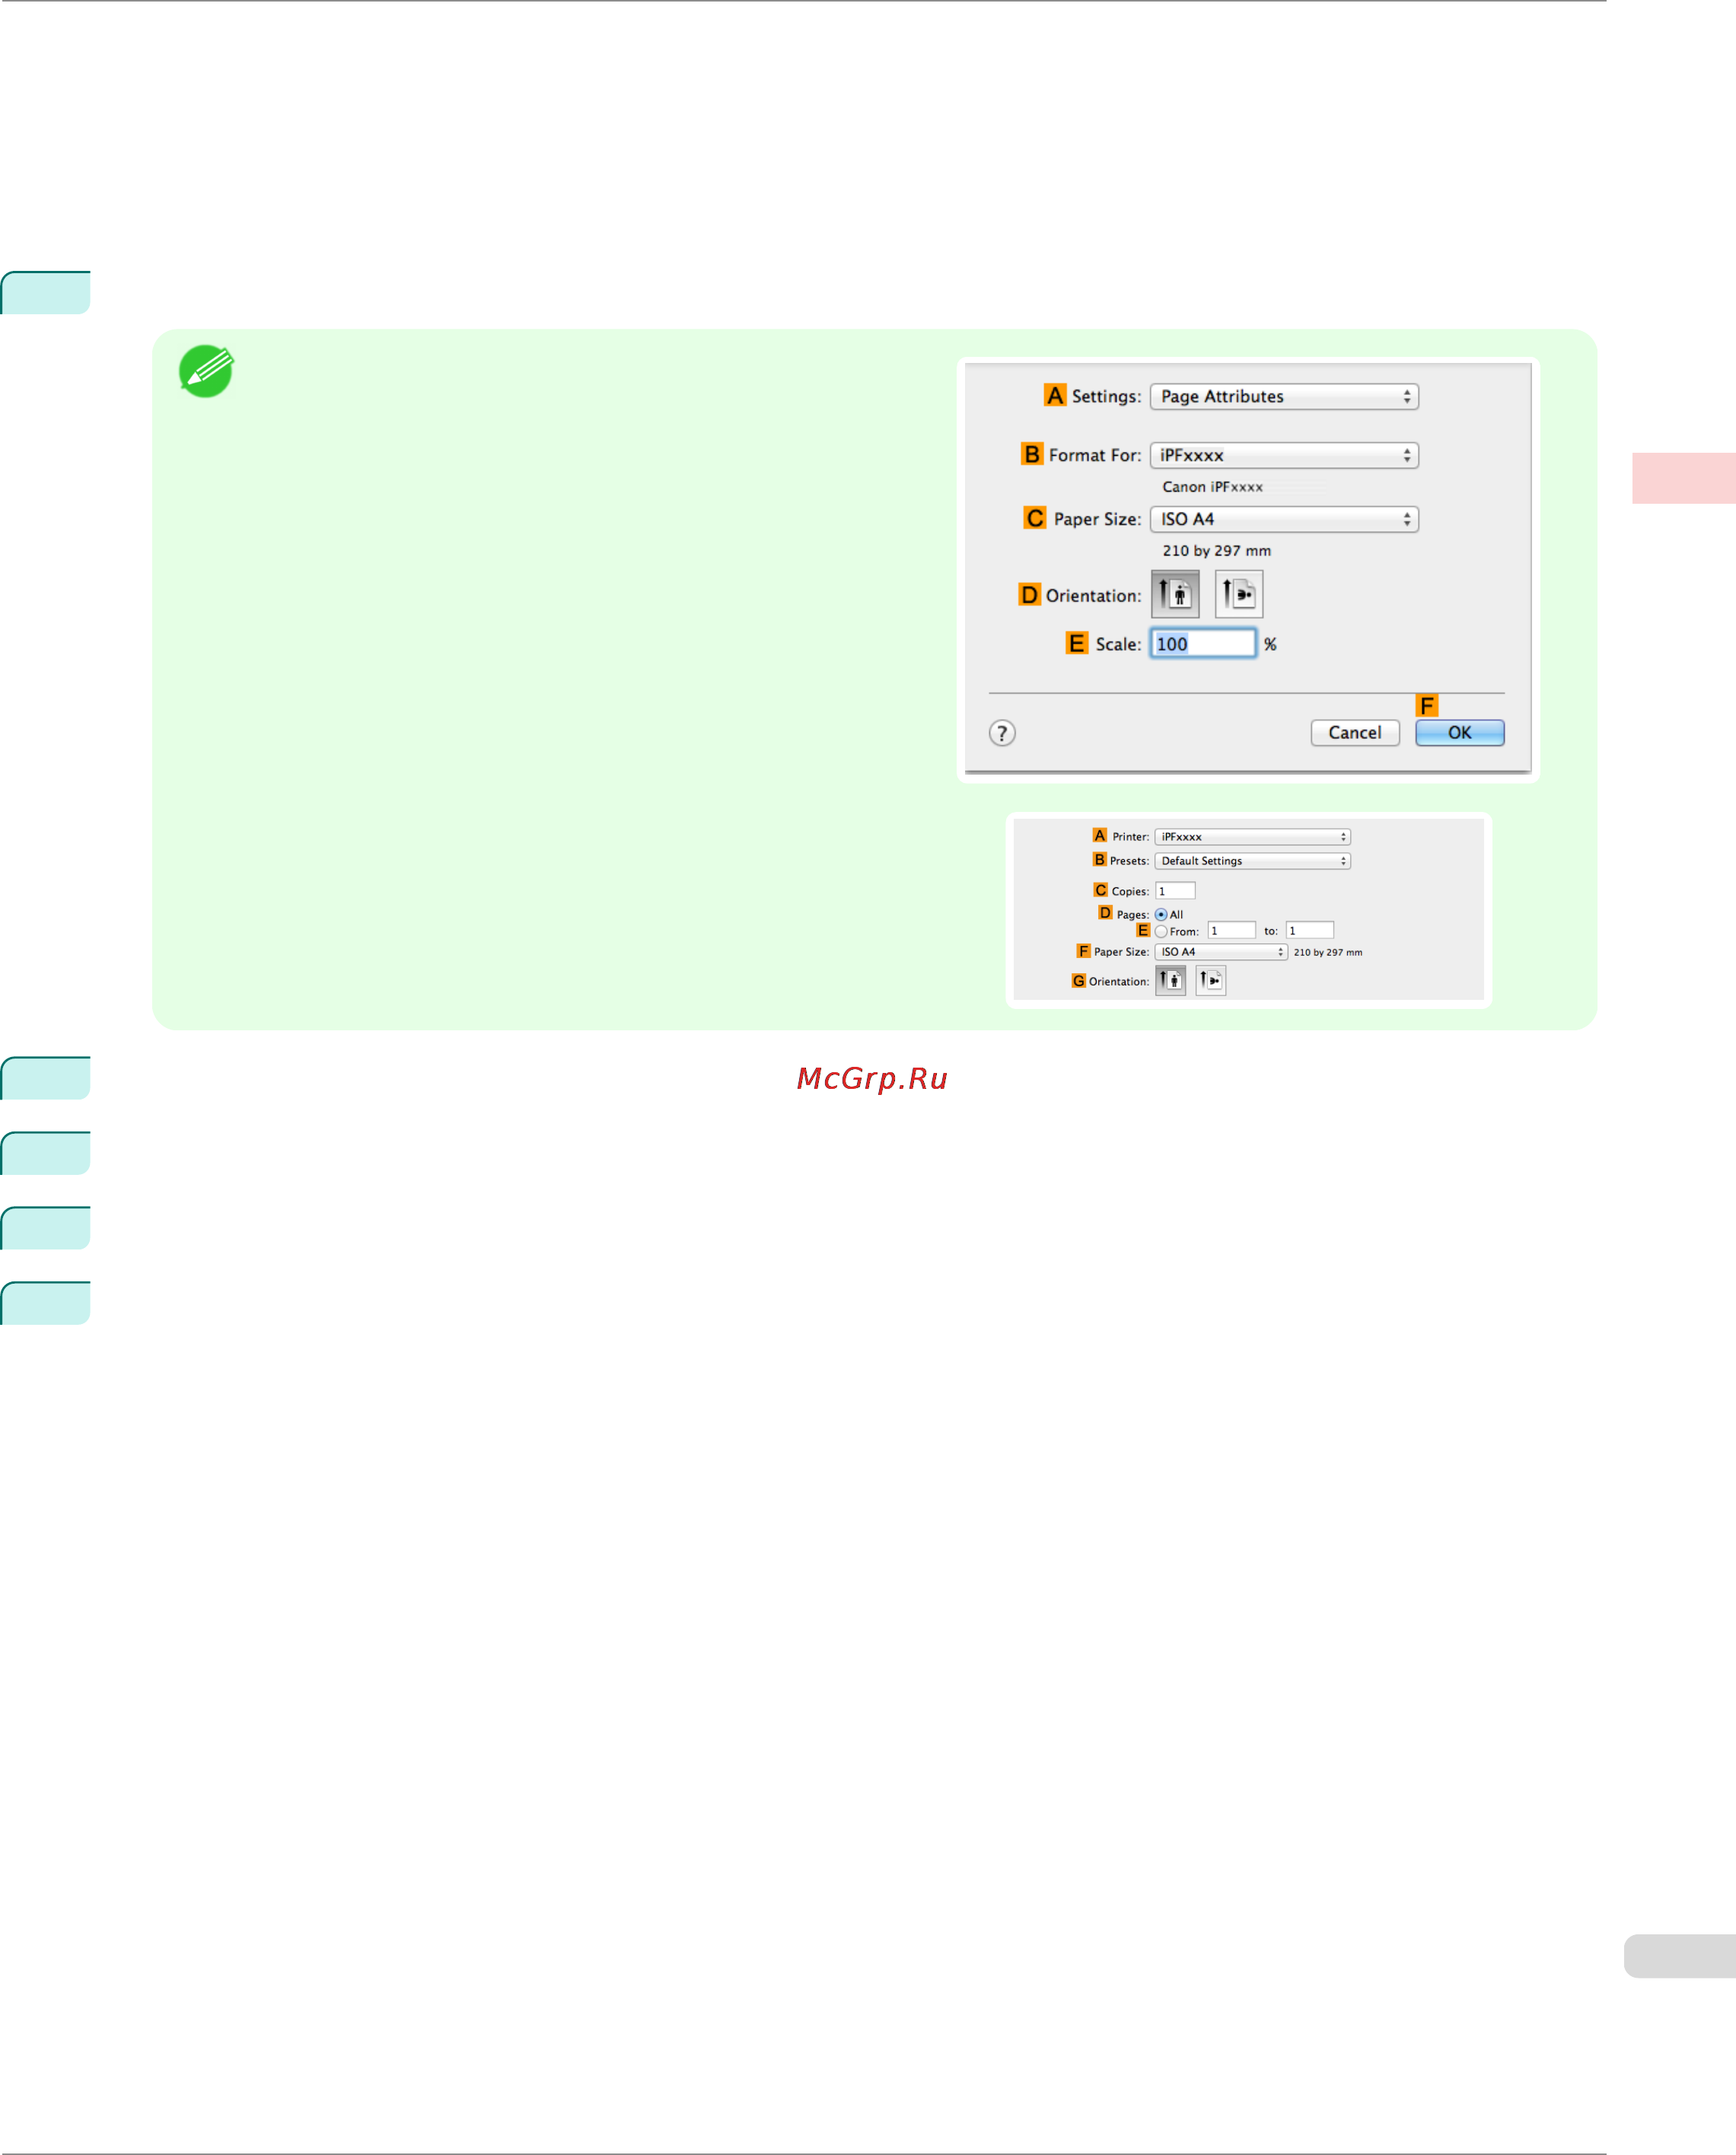Click the Copies input field
Viewport: 1736px width, 2155px height.
[1175, 891]
